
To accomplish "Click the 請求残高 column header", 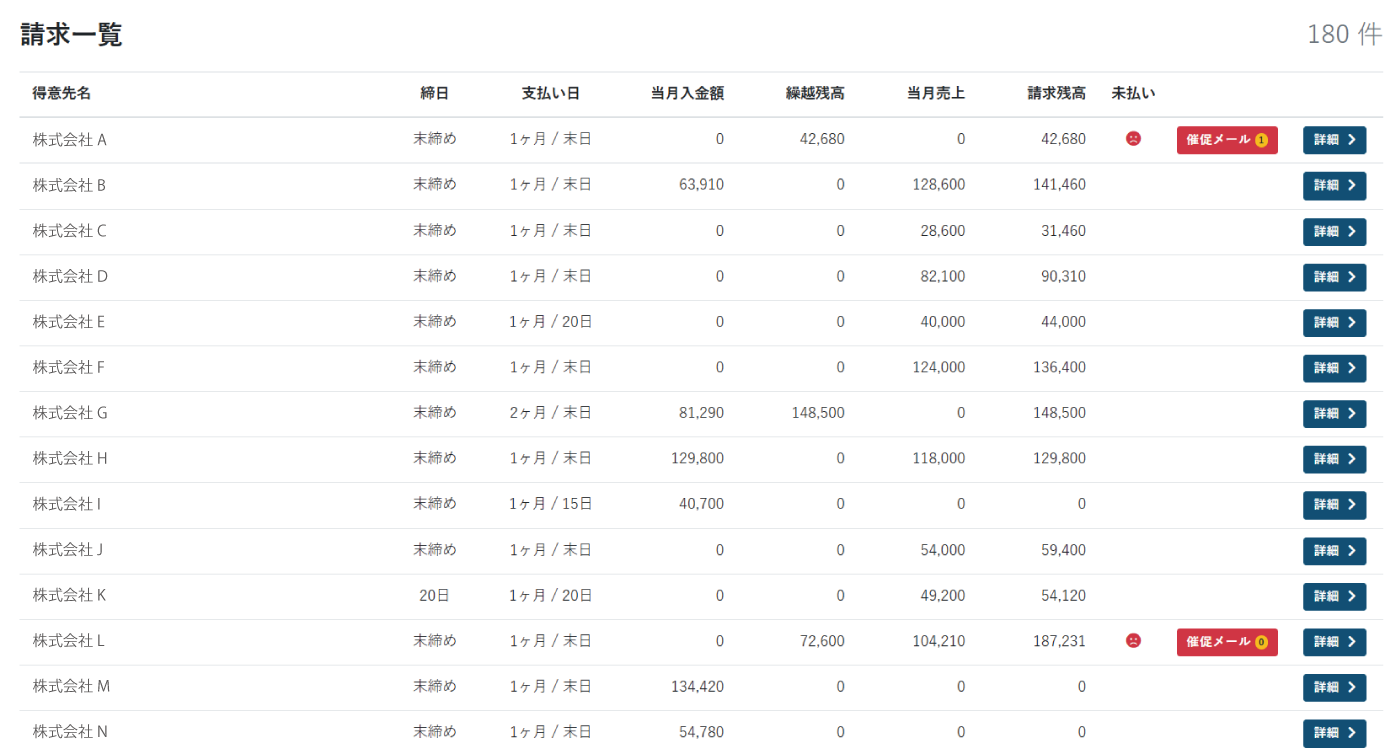I will (x=1057, y=94).
